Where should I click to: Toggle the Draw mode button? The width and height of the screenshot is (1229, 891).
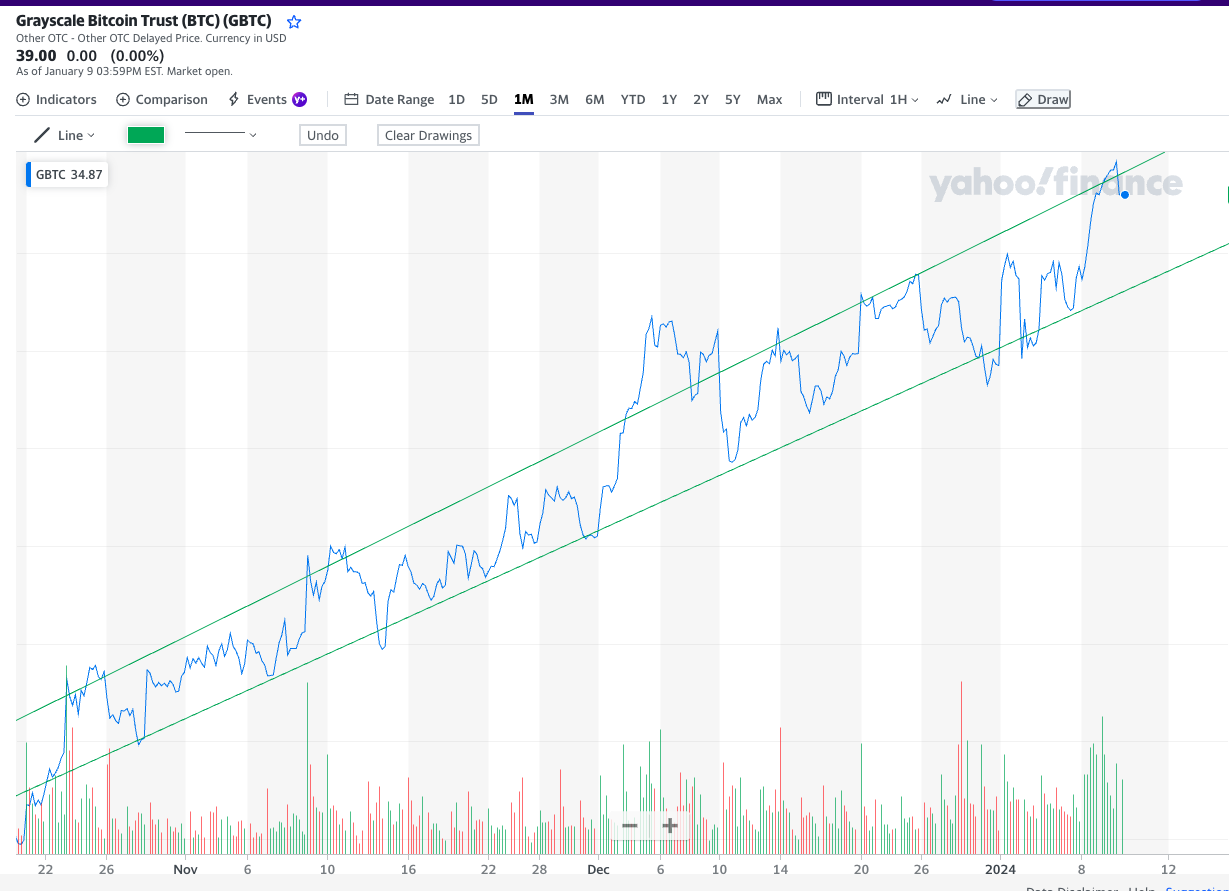click(x=1043, y=99)
